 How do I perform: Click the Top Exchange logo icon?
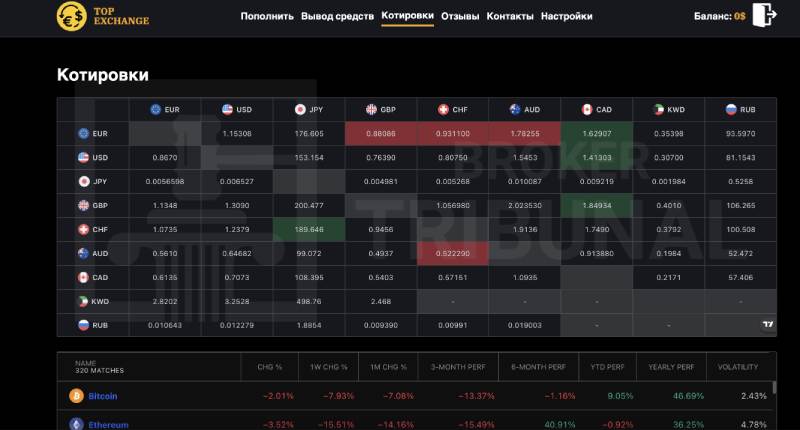point(71,16)
